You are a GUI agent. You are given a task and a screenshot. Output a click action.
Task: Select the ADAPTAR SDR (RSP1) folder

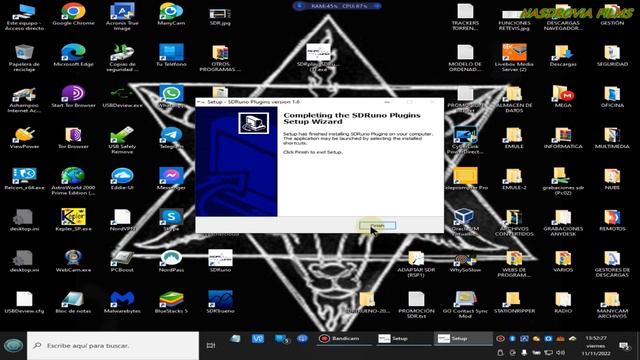pyautogui.click(x=416, y=264)
